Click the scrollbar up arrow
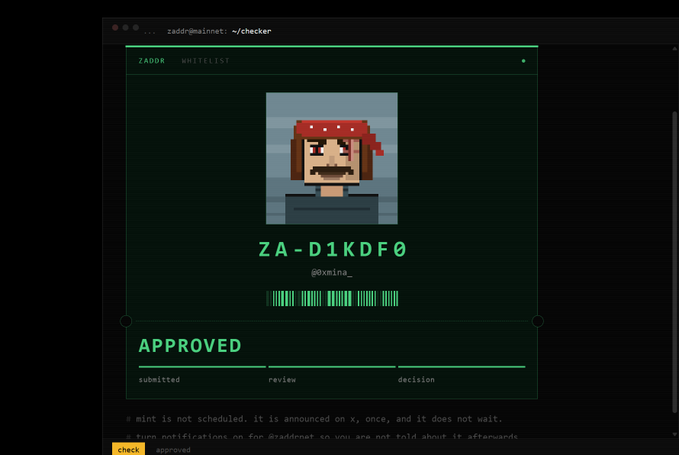 pyautogui.click(x=675, y=48)
